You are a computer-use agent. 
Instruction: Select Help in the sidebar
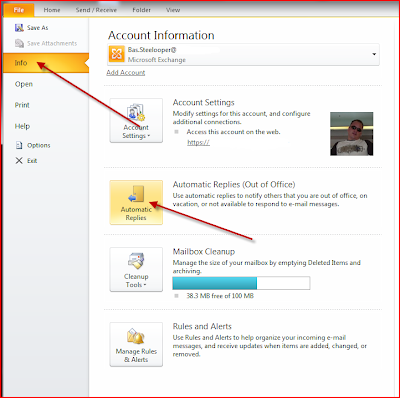22,126
